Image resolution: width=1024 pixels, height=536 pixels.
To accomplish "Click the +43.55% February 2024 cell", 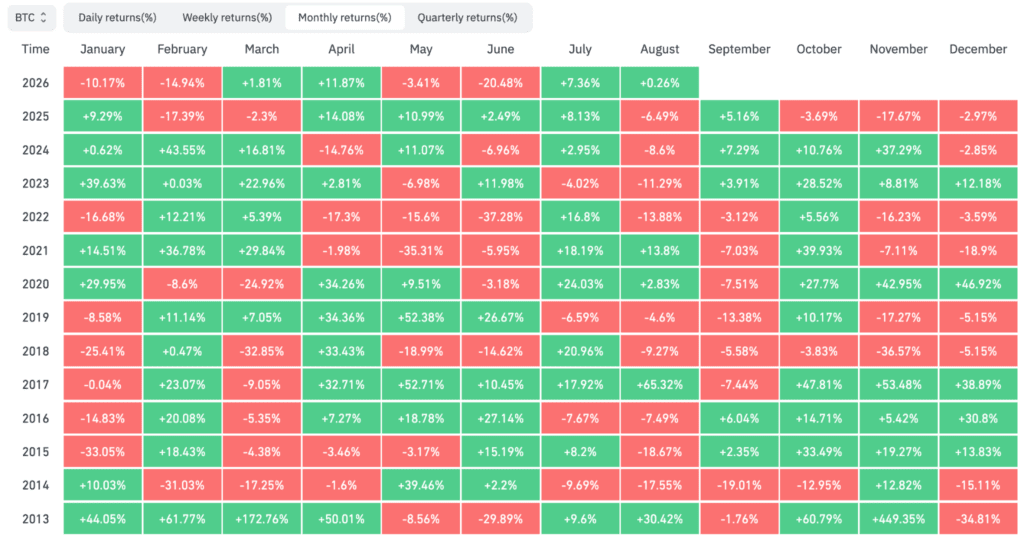I will click(x=182, y=150).
